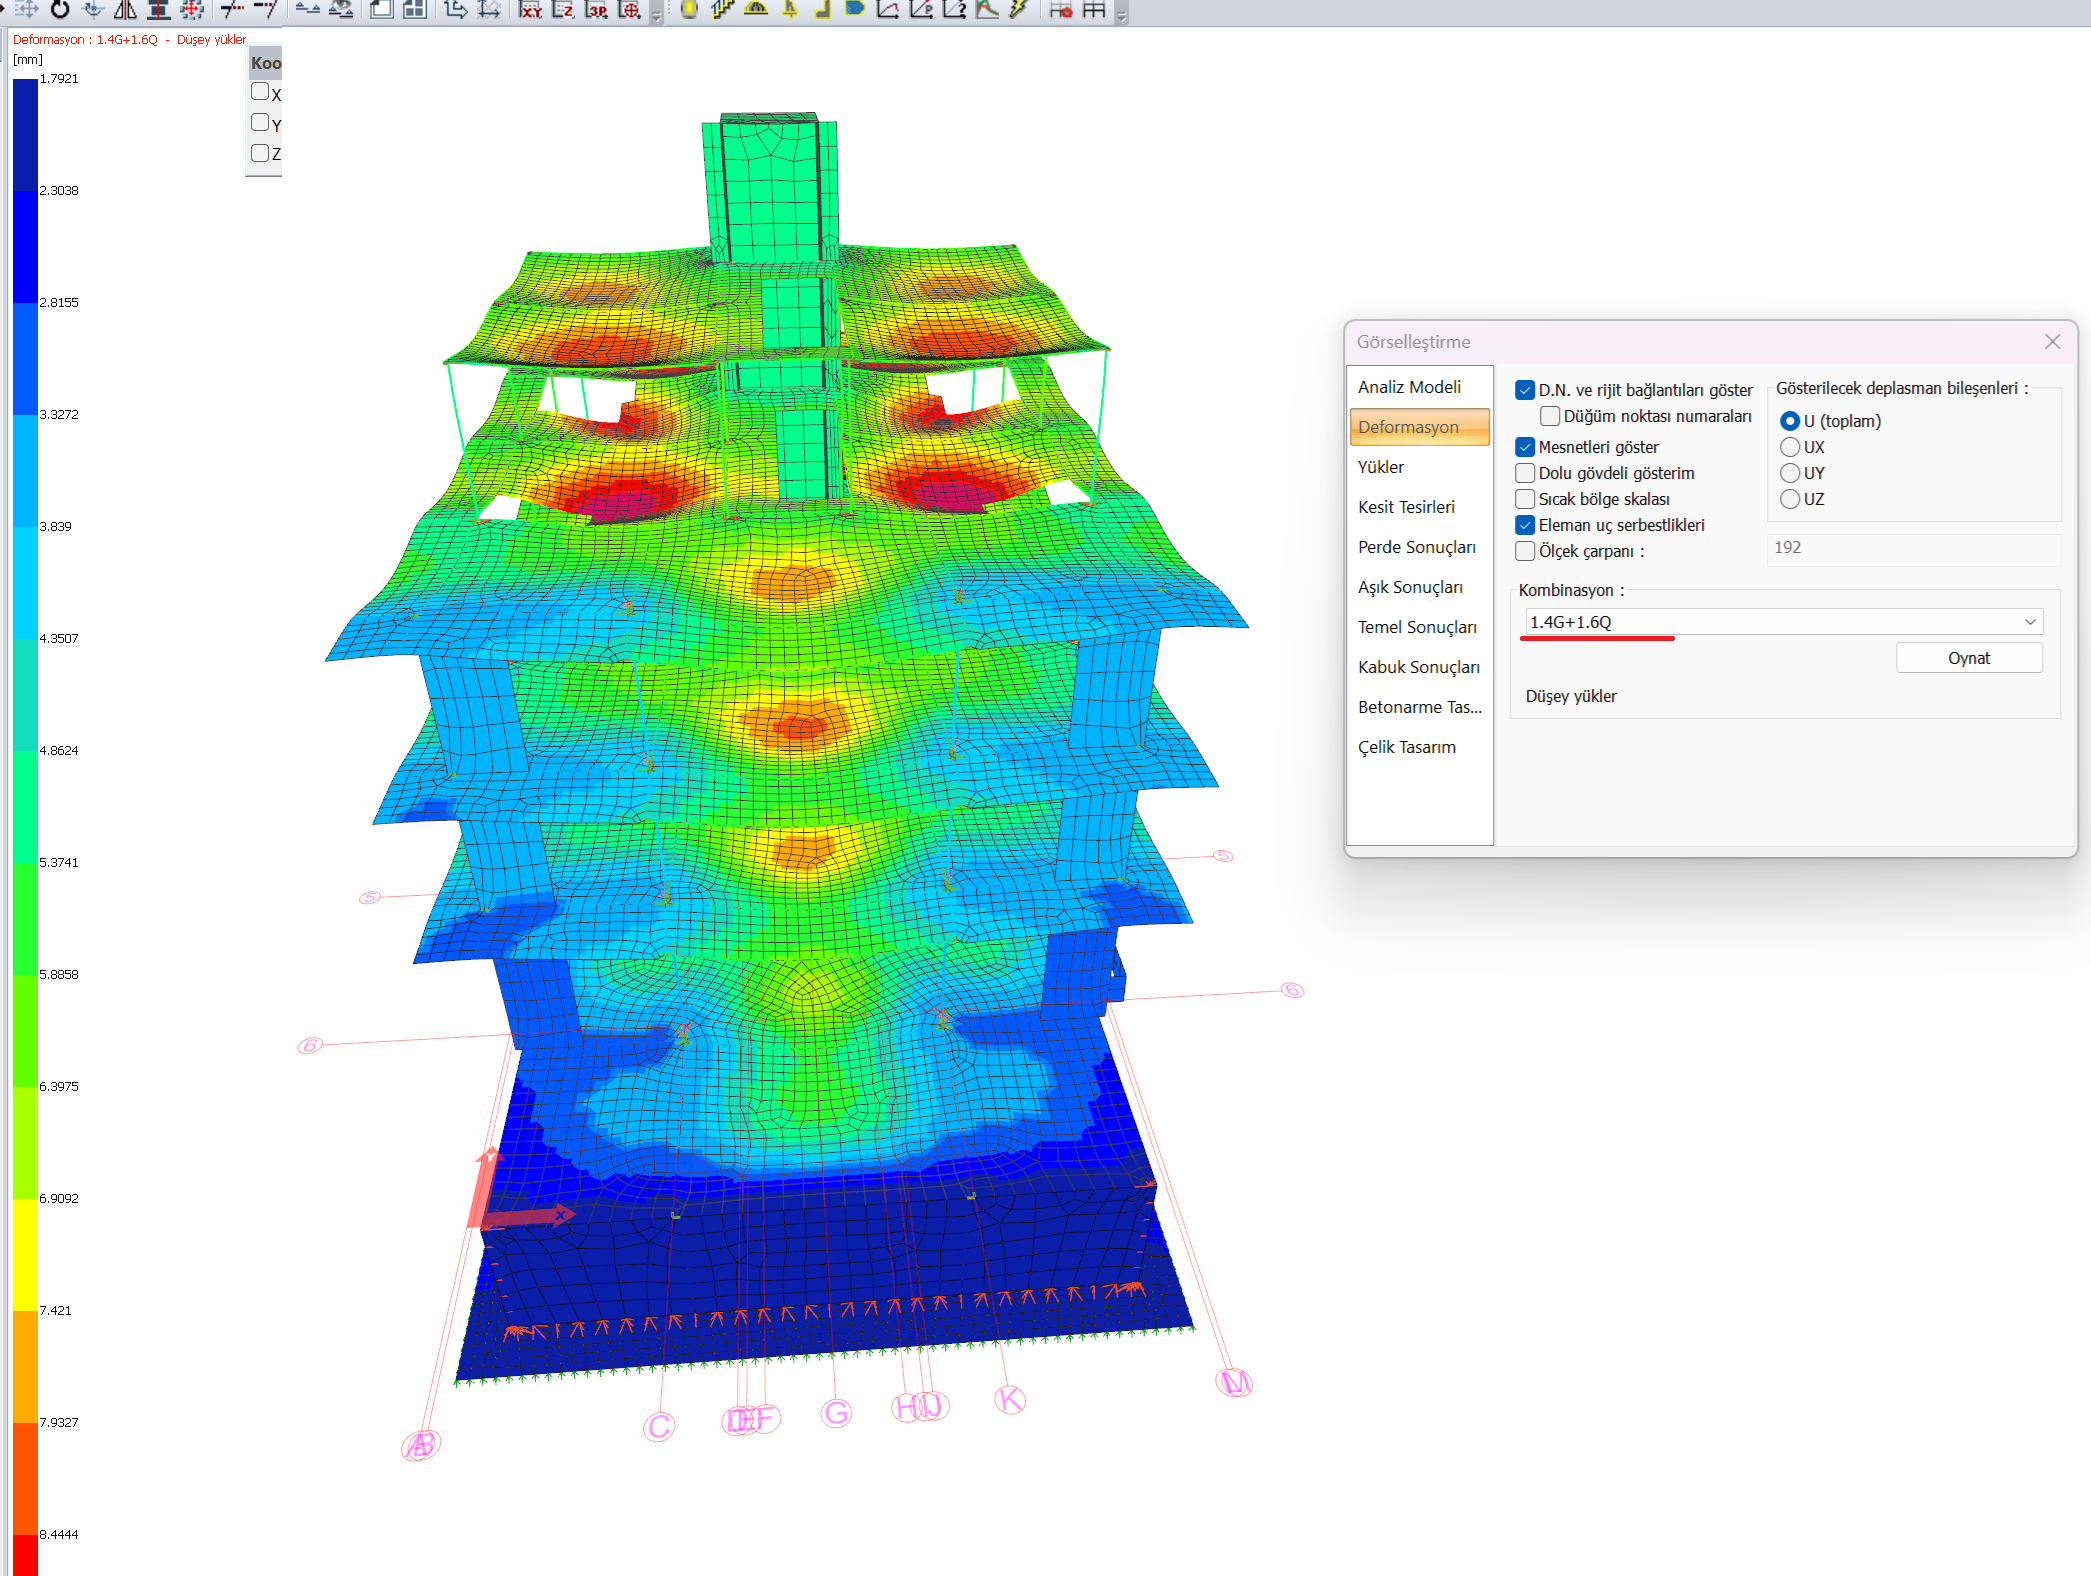Select UZ displacement radio button

[x=1790, y=499]
